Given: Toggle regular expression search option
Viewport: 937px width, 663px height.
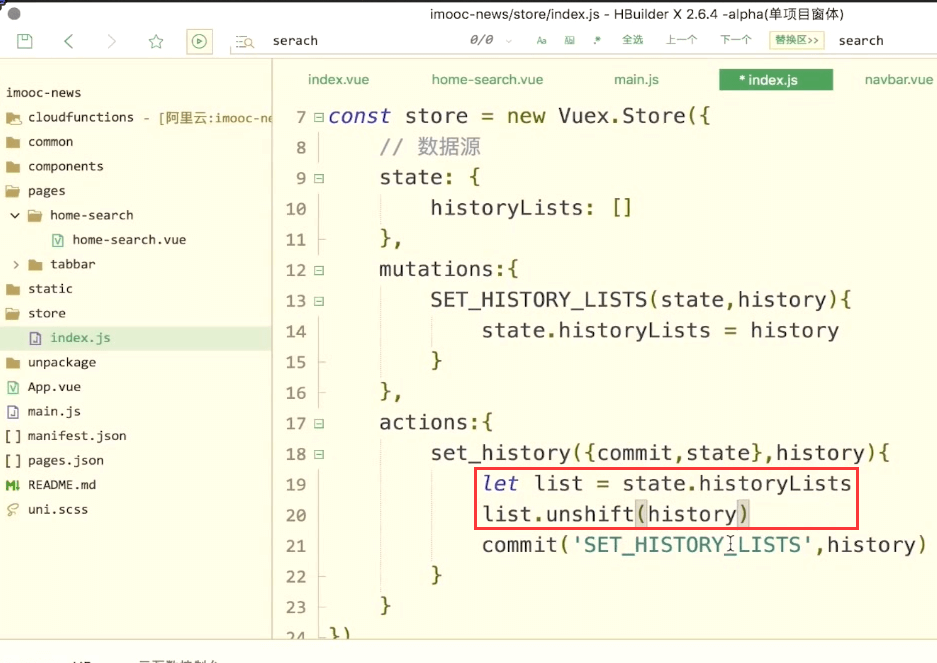Looking at the screenshot, I should coord(596,41).
